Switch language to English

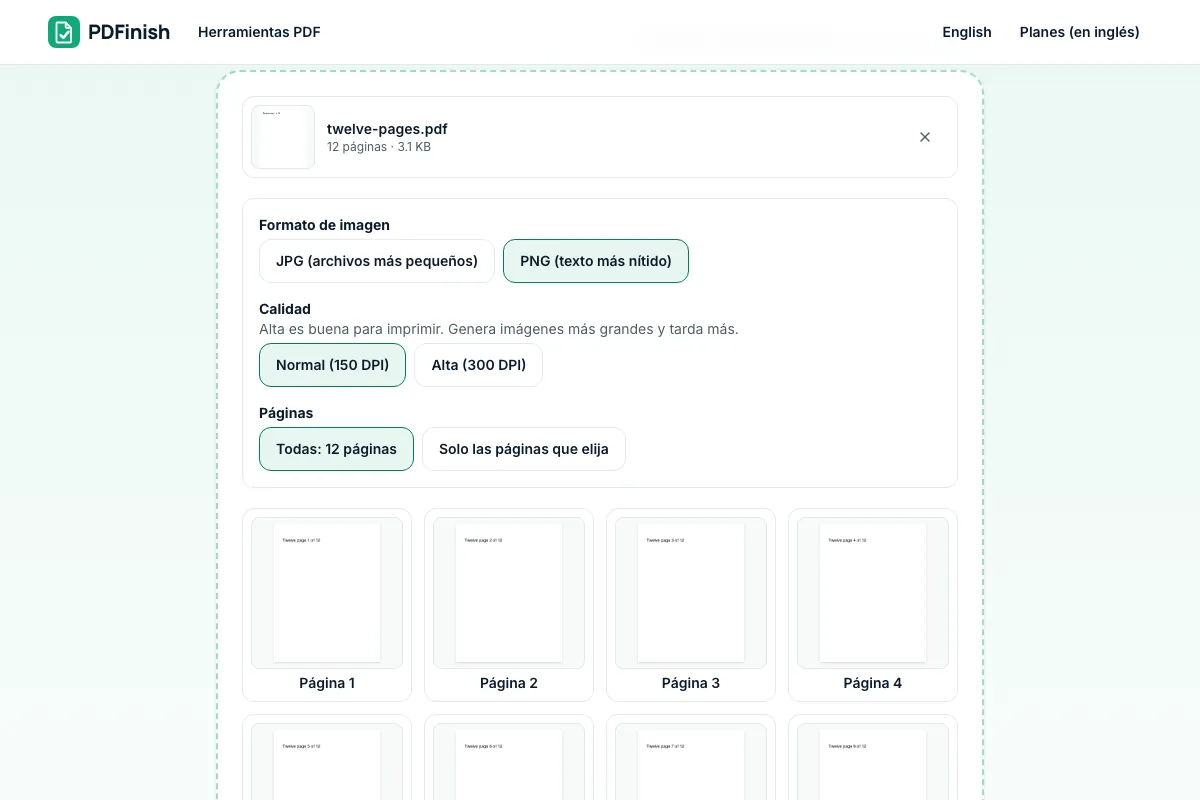coord(967,32)
